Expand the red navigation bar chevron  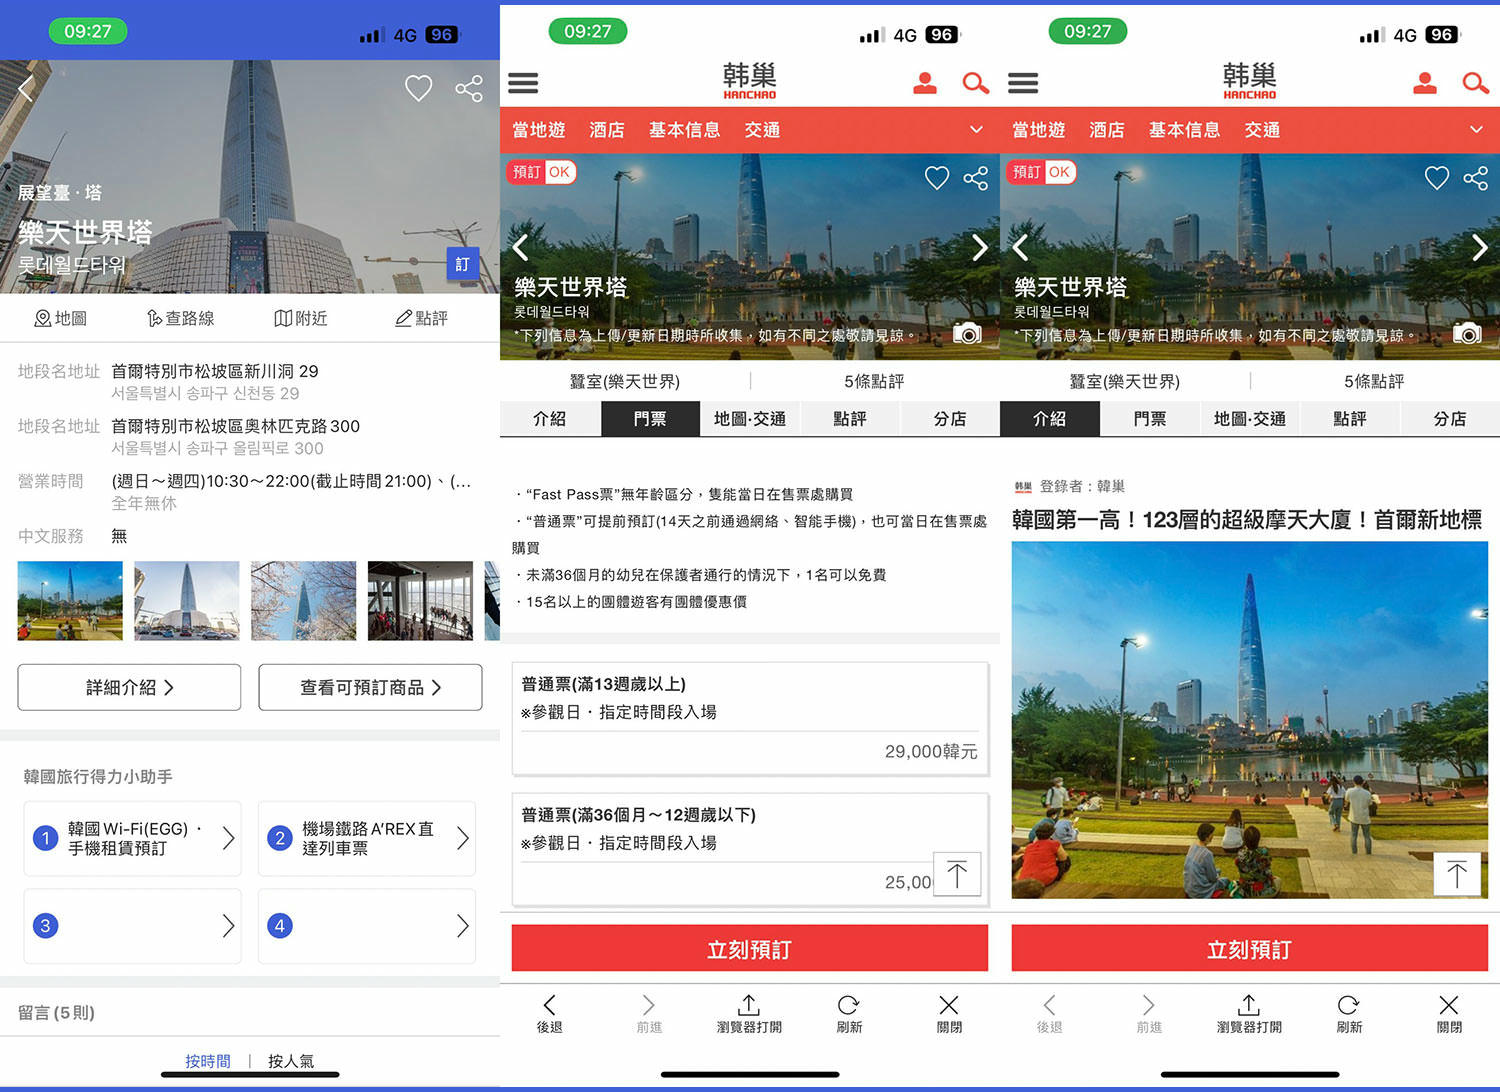tap(975, 130)
